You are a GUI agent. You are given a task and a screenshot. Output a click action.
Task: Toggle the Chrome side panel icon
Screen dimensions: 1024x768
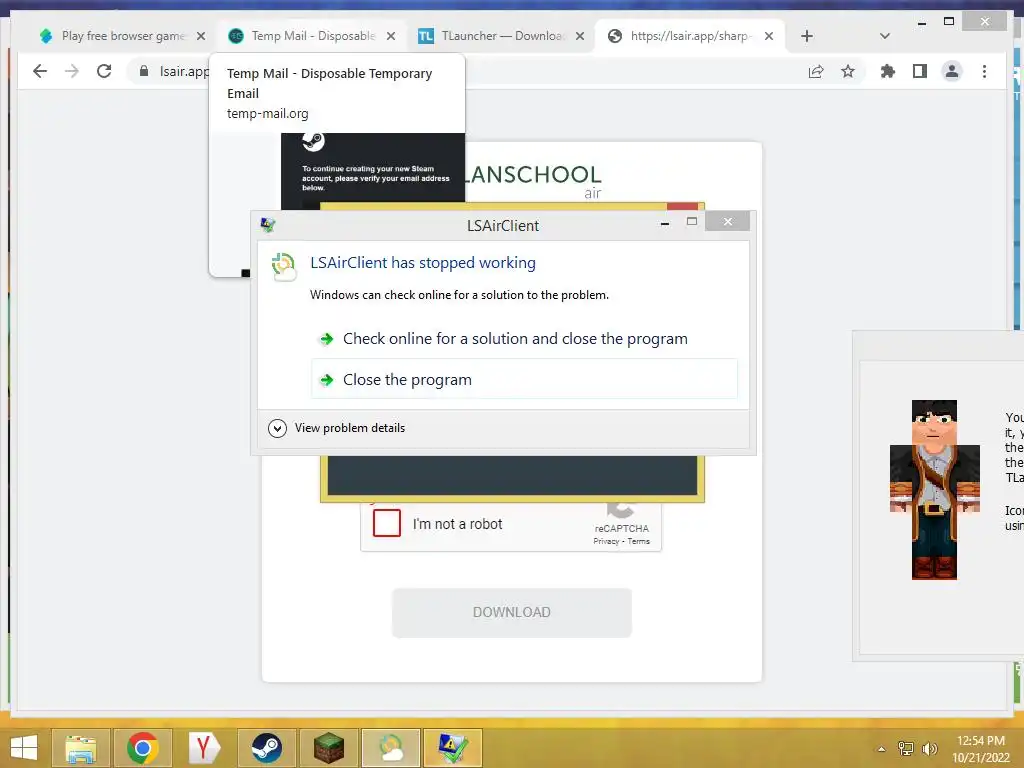920,71
